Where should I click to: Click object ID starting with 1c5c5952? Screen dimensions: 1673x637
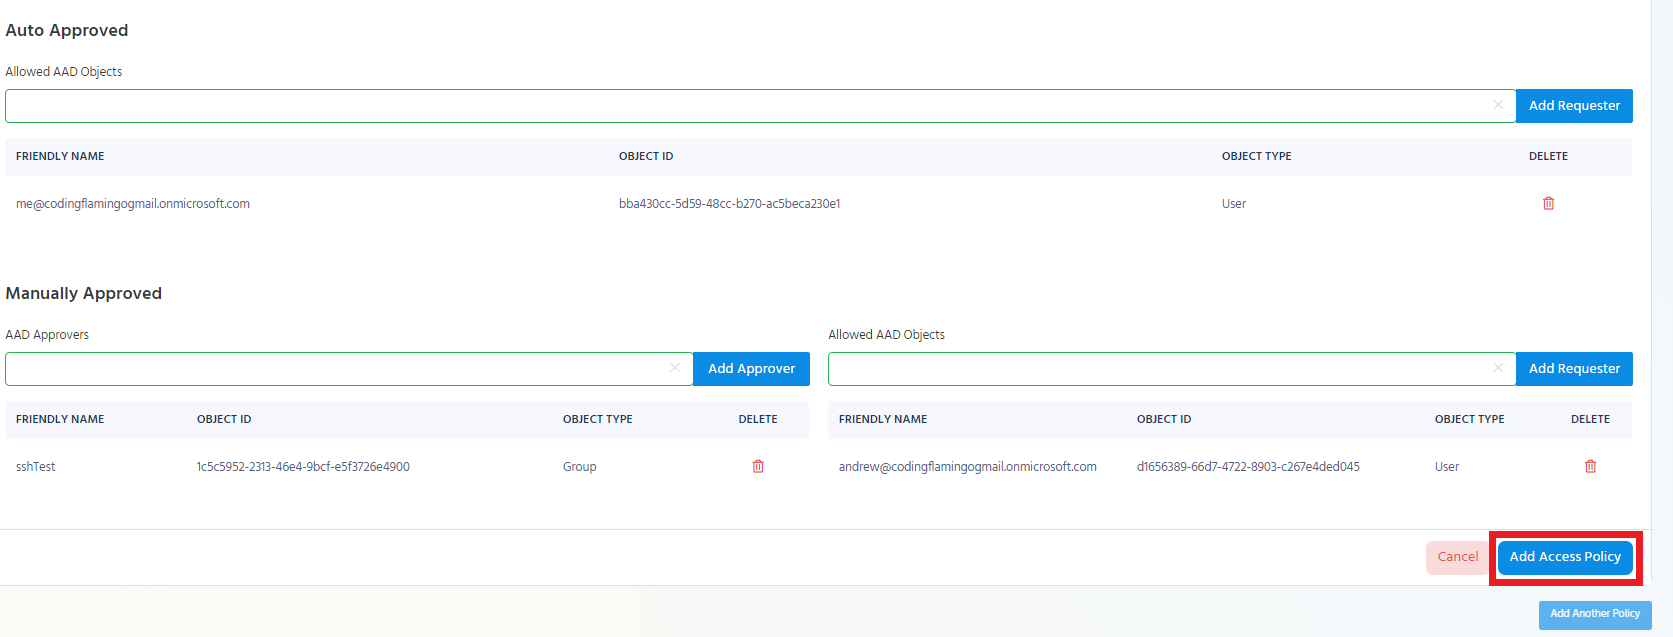303,467
